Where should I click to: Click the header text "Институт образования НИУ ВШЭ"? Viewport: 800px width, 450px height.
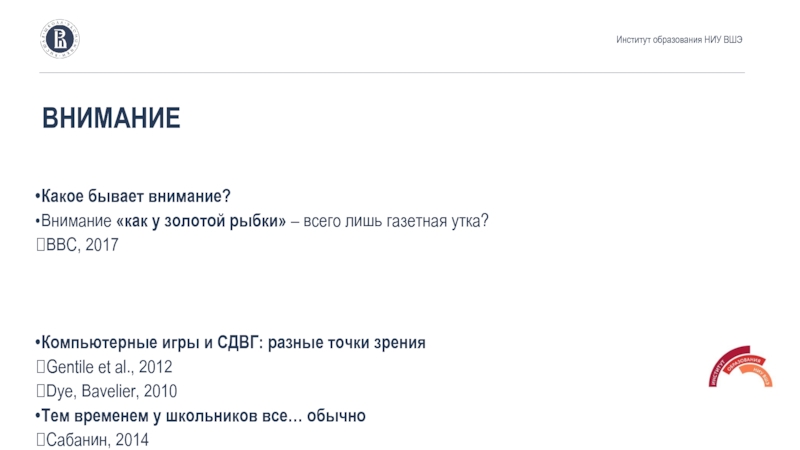[679, 40]
